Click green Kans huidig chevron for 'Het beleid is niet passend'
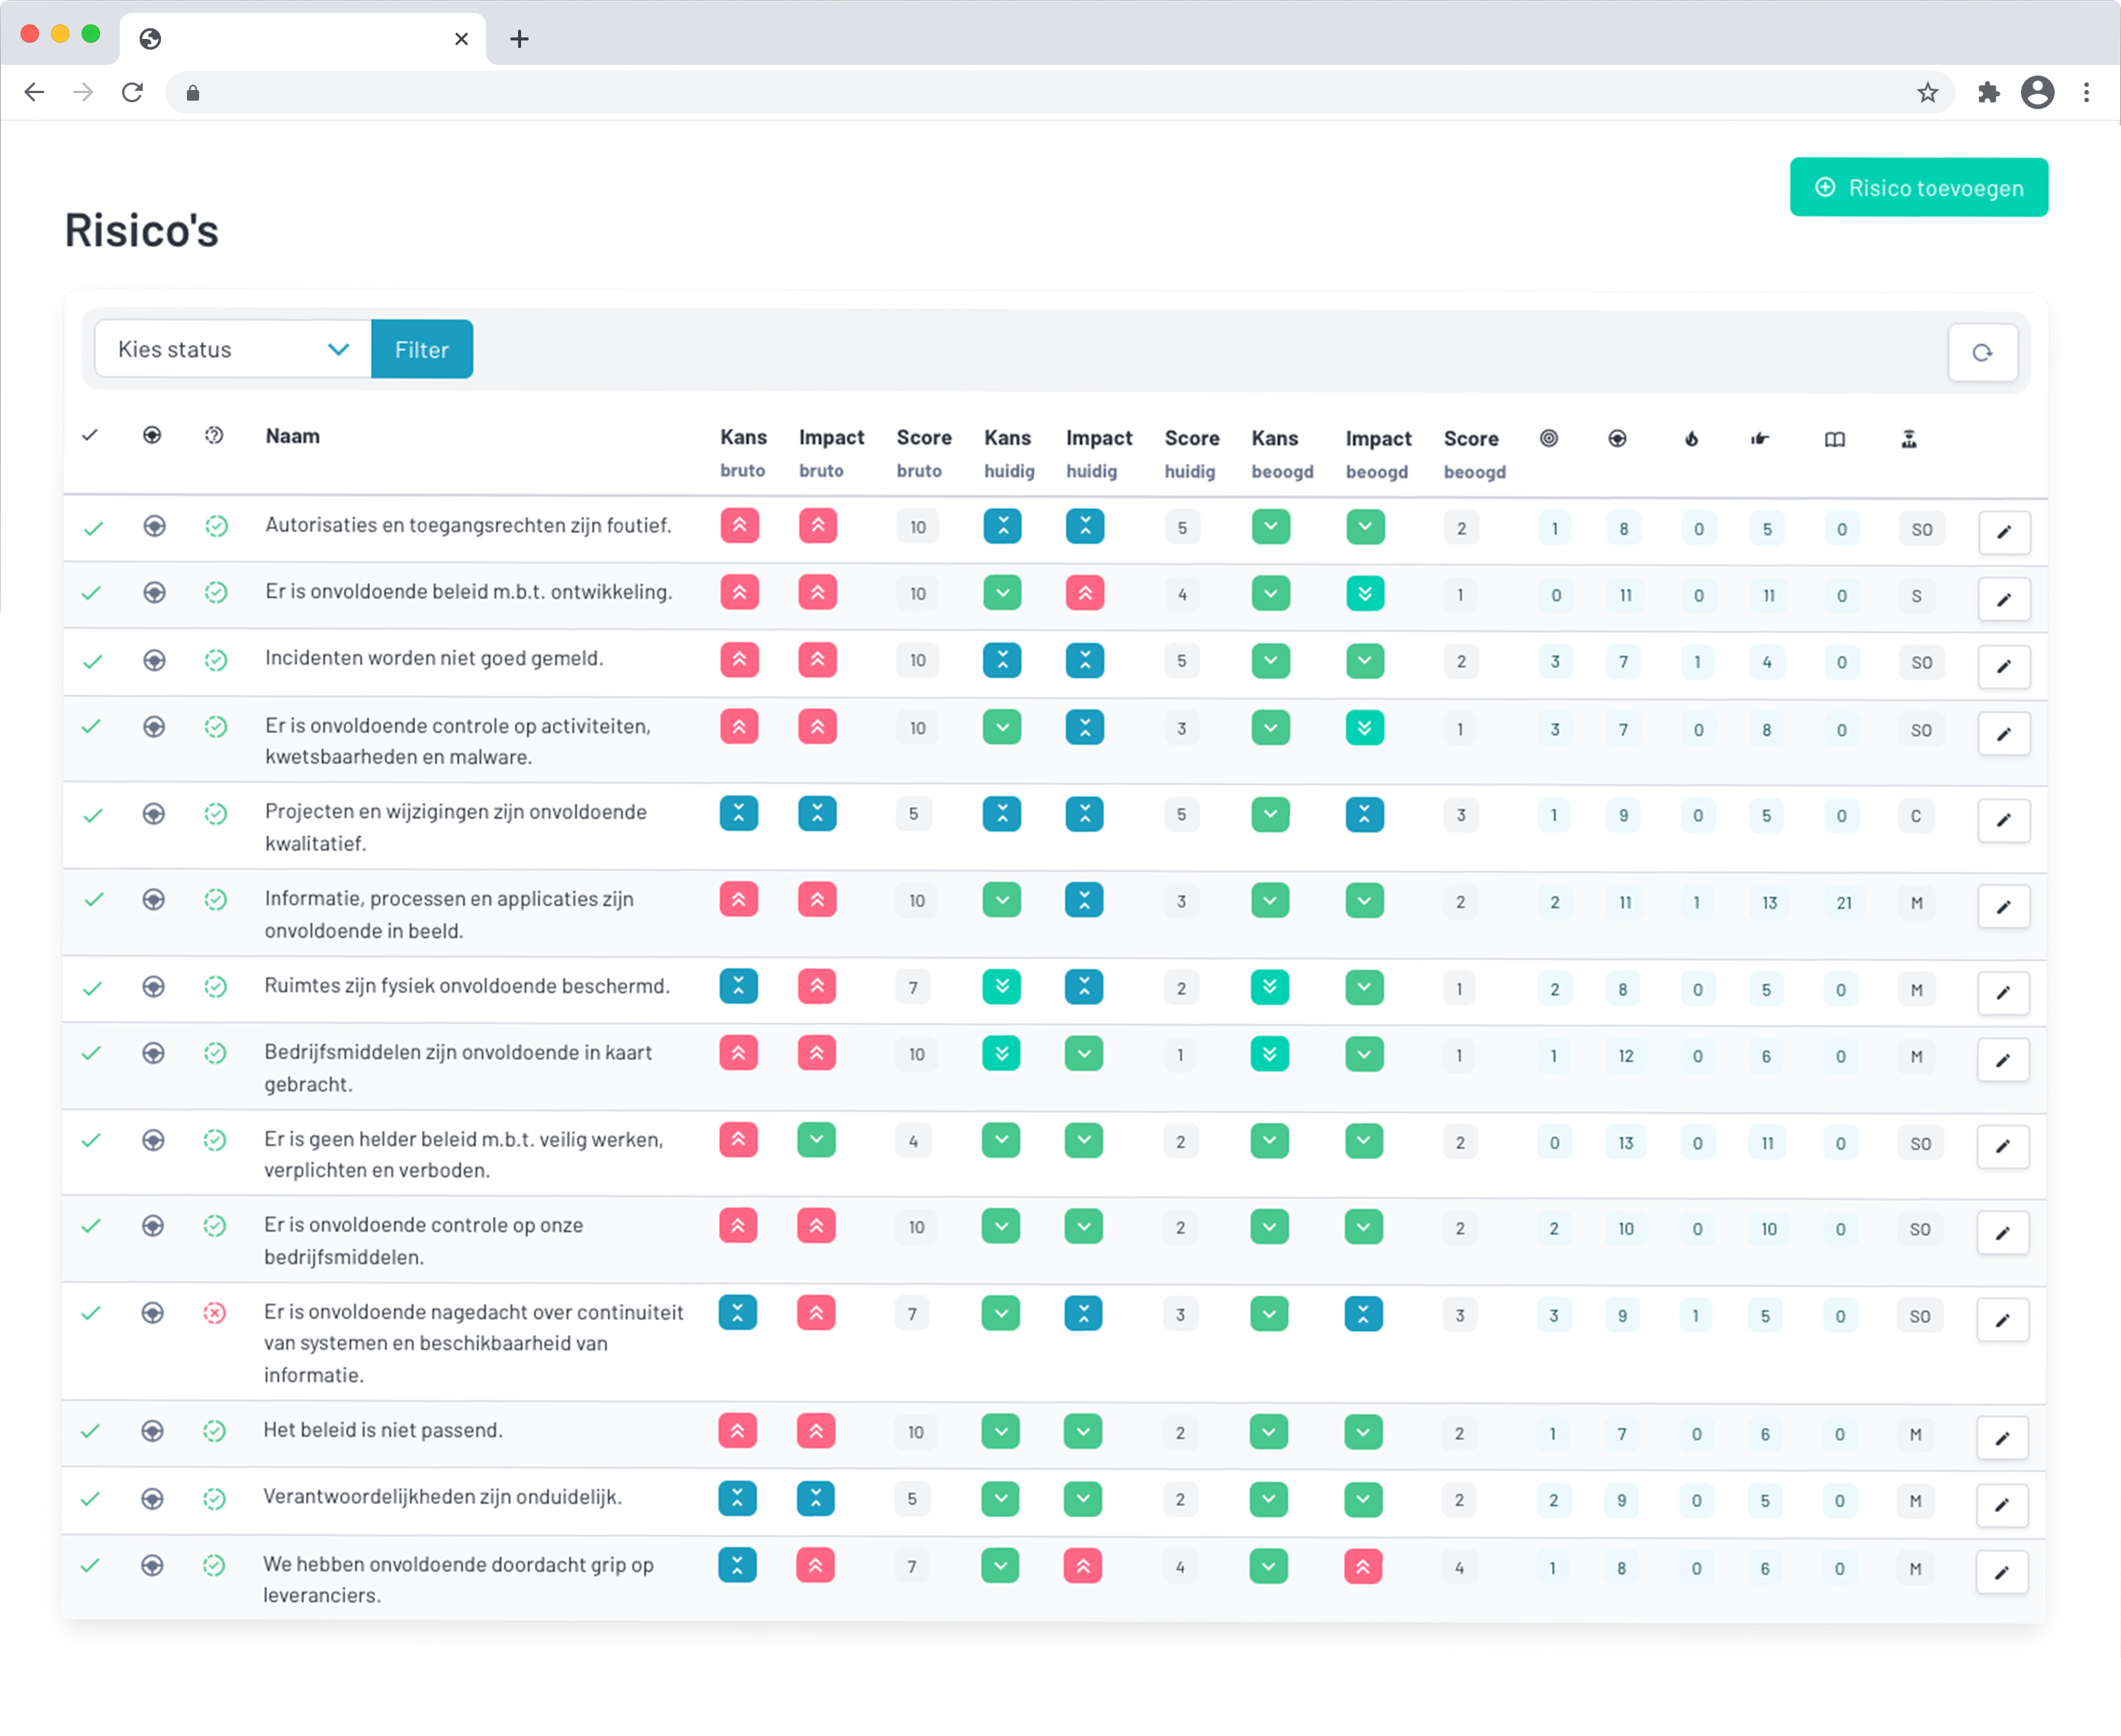Image resolution: width=2121 pixels, height=1736 pixels. (x=1000, y=1432)
